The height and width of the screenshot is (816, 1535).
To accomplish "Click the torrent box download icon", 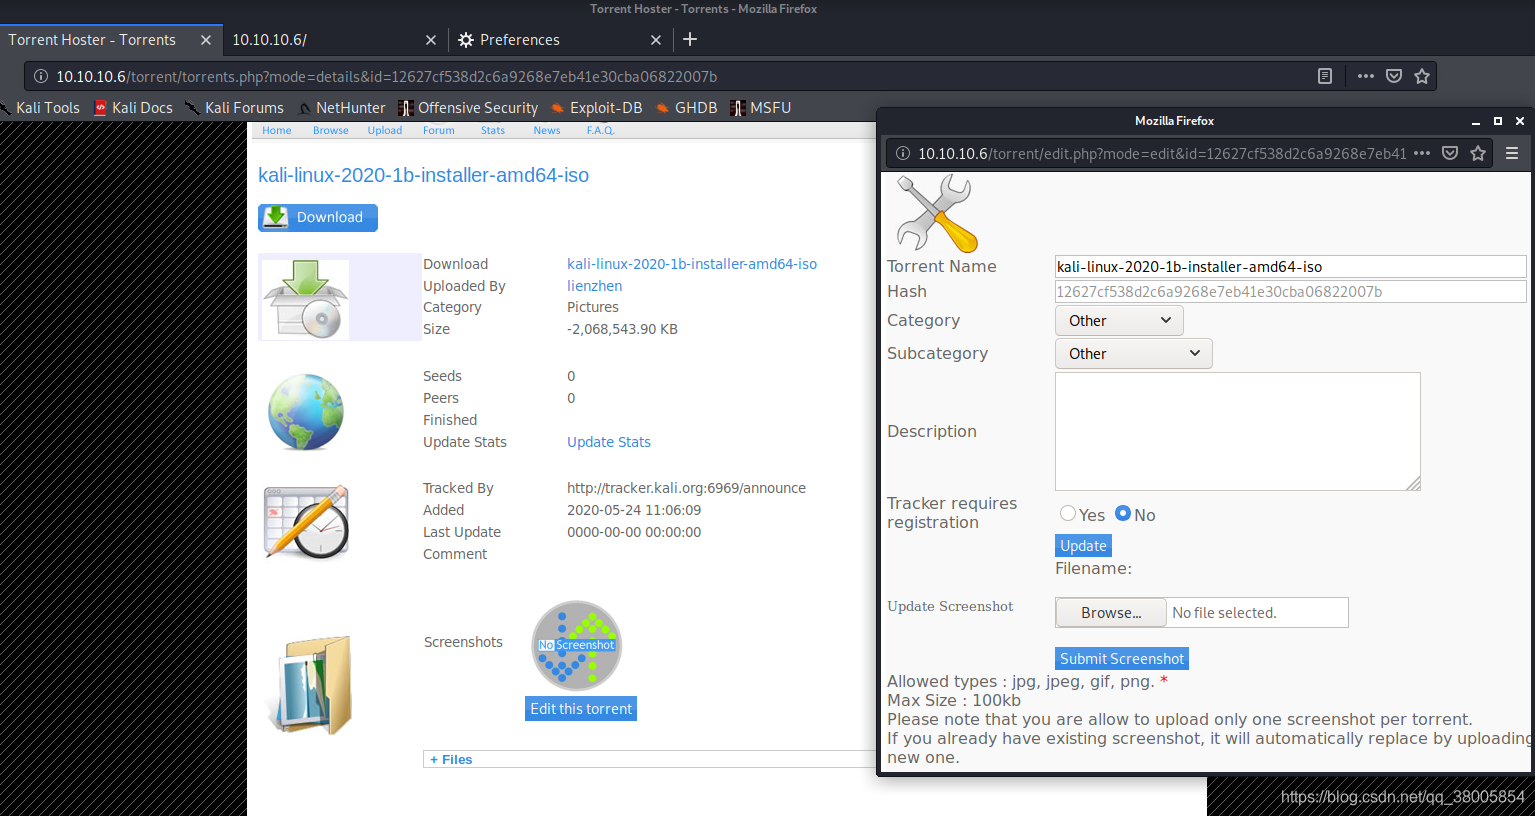I will [306, 298].
